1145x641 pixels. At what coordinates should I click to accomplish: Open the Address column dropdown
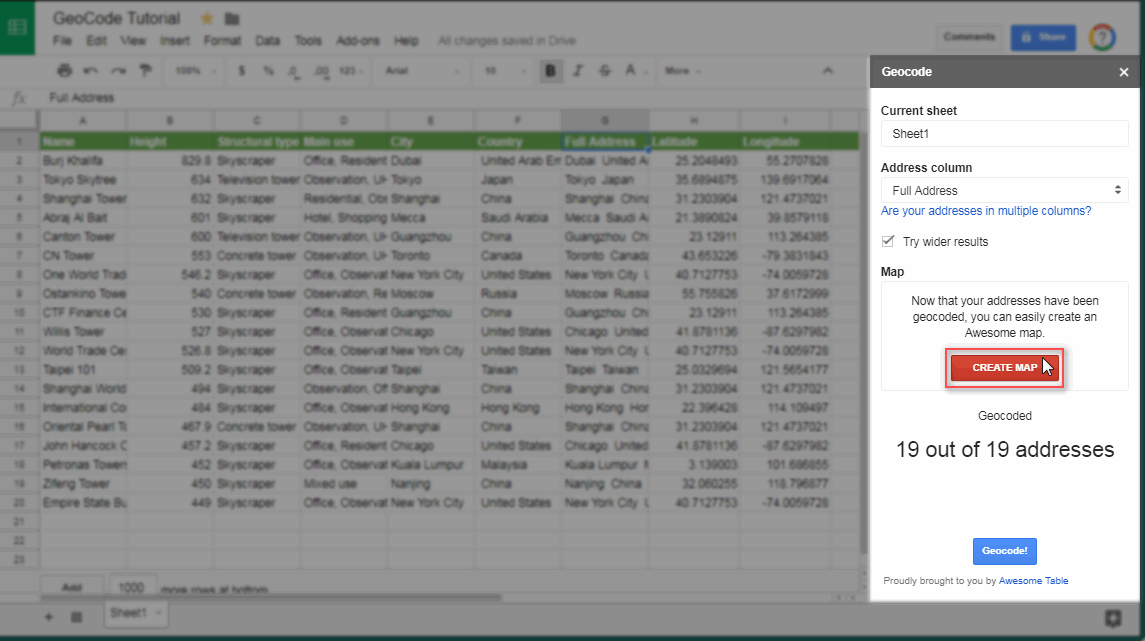[1005, 191]
